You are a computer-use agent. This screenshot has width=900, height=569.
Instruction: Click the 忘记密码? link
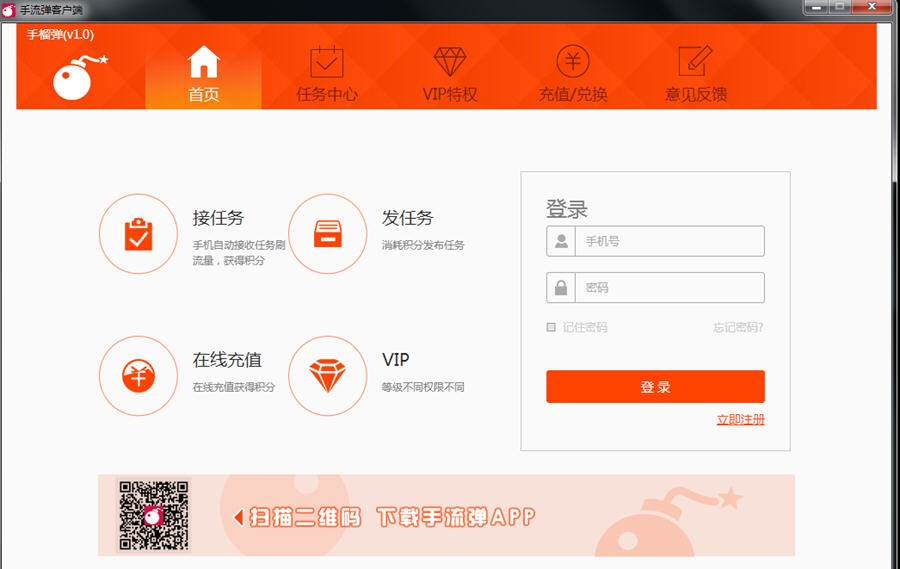(x=738, y=327)
